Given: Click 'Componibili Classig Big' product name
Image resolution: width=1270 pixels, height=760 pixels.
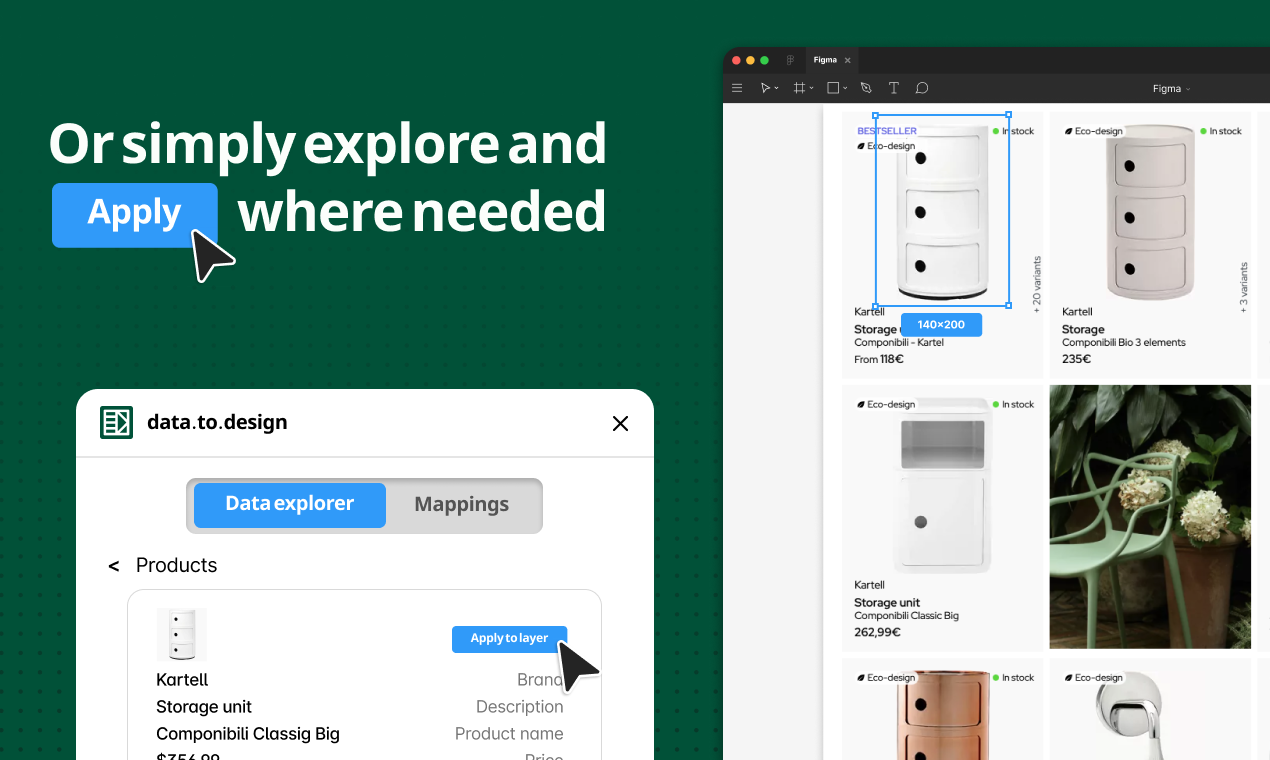Looking at the screenshot, I should click(x=248, y=734).
